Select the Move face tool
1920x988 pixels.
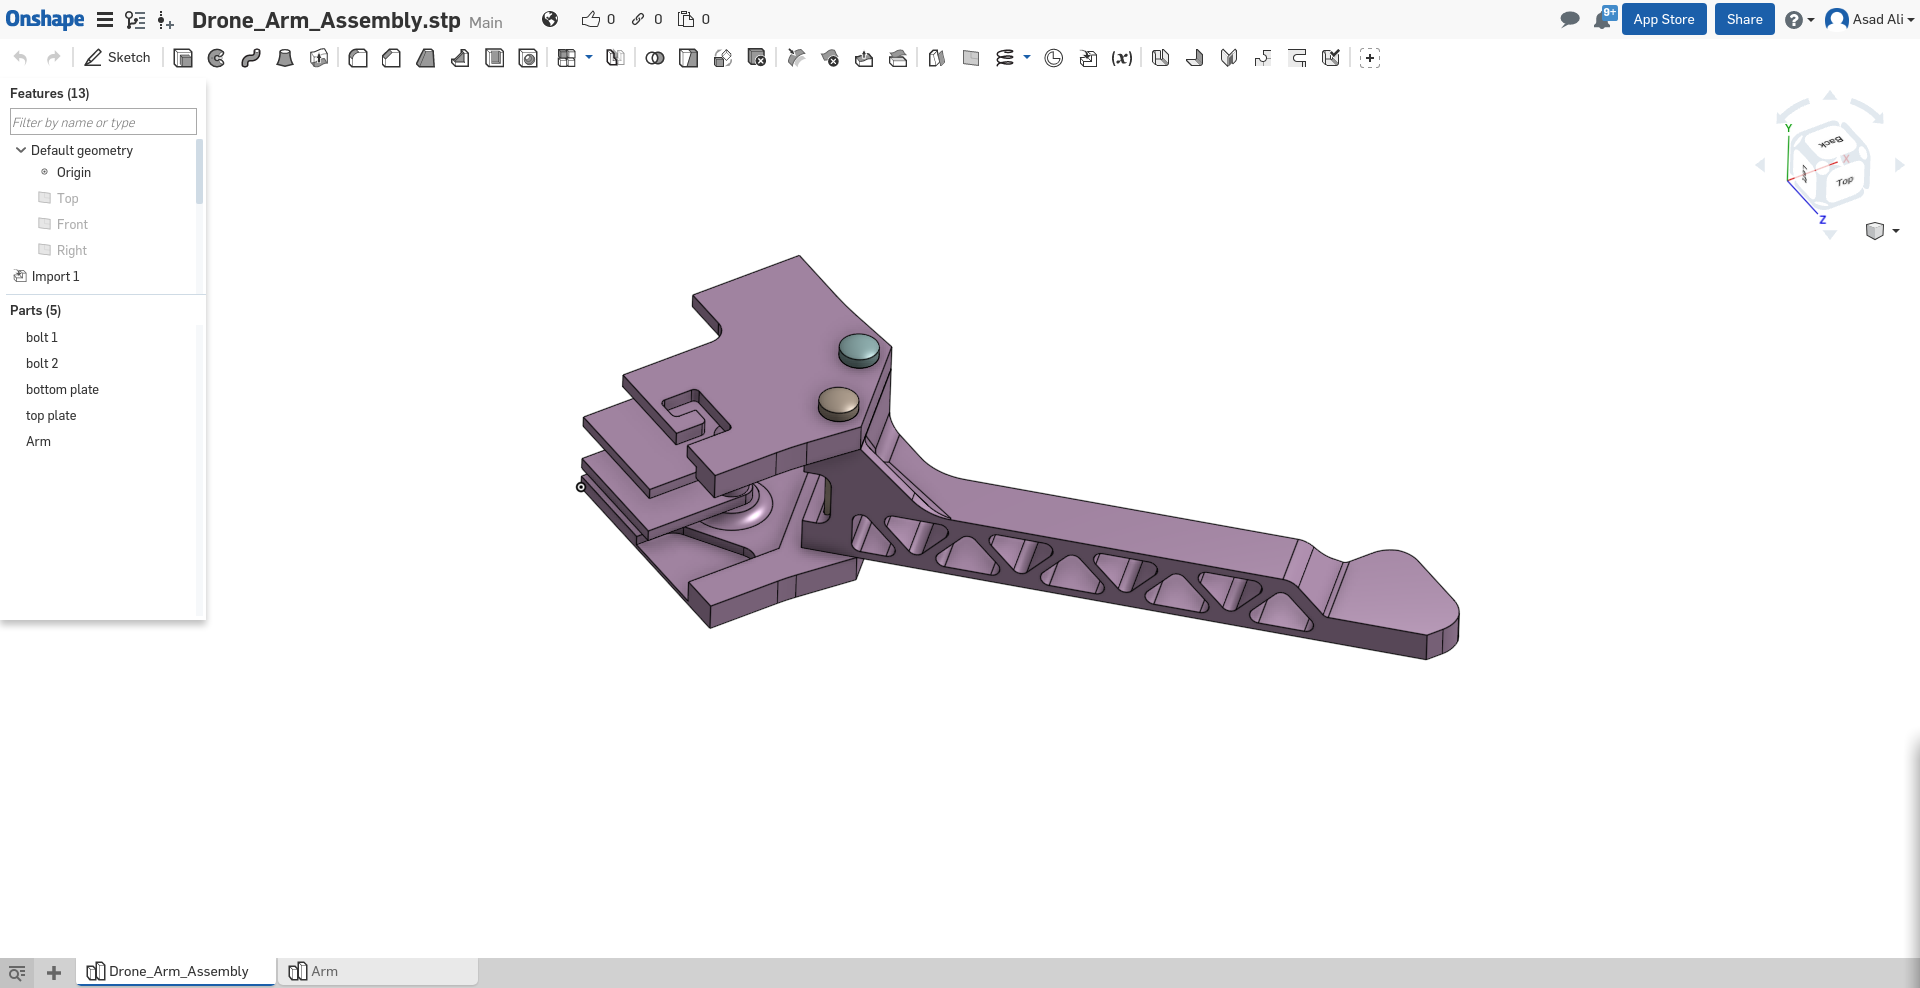(x=864, y=58)
